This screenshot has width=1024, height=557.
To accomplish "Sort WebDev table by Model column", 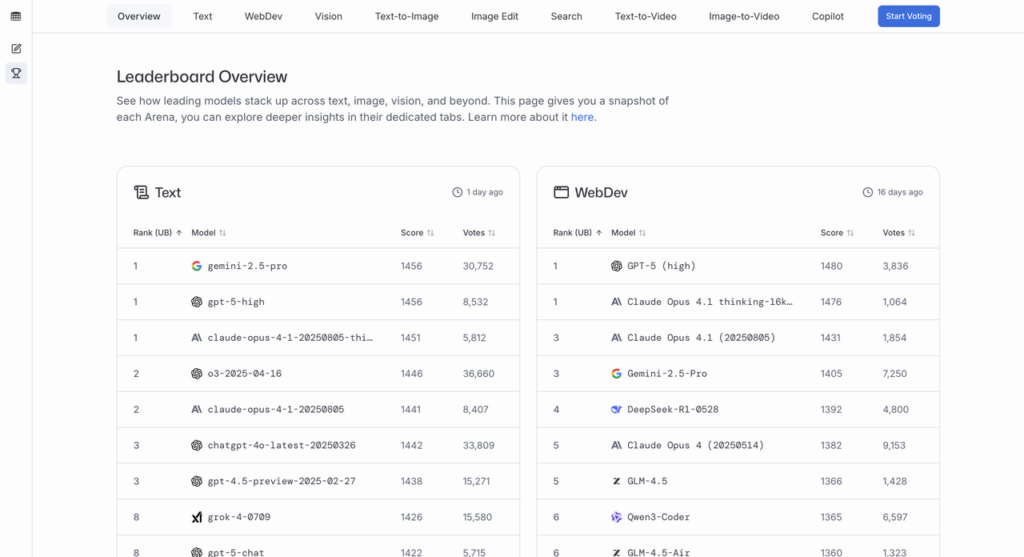I will 628,232.
